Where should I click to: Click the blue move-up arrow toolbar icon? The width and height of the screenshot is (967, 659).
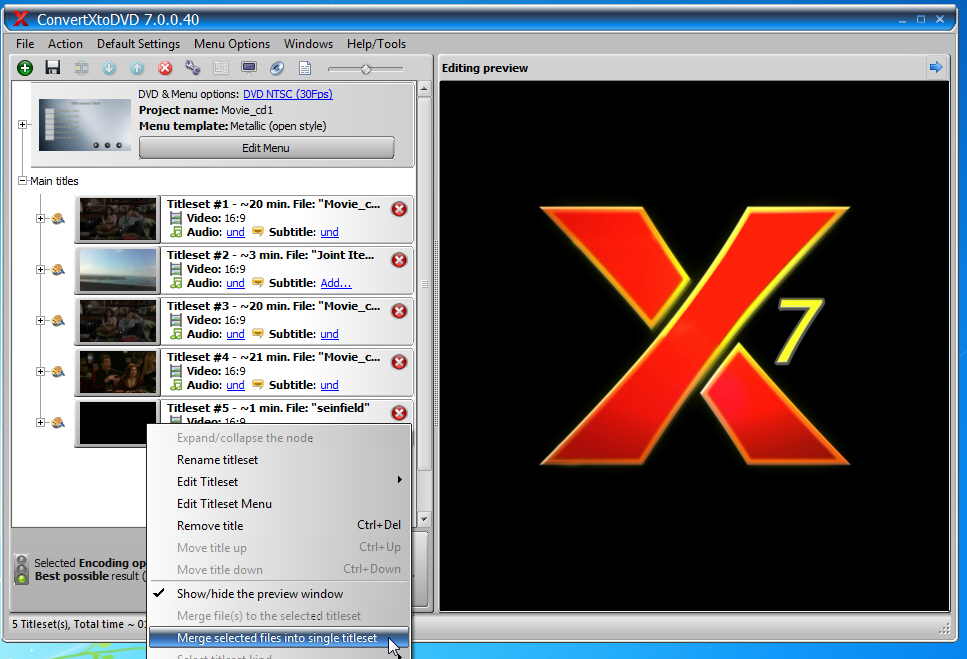coord(137,68)
